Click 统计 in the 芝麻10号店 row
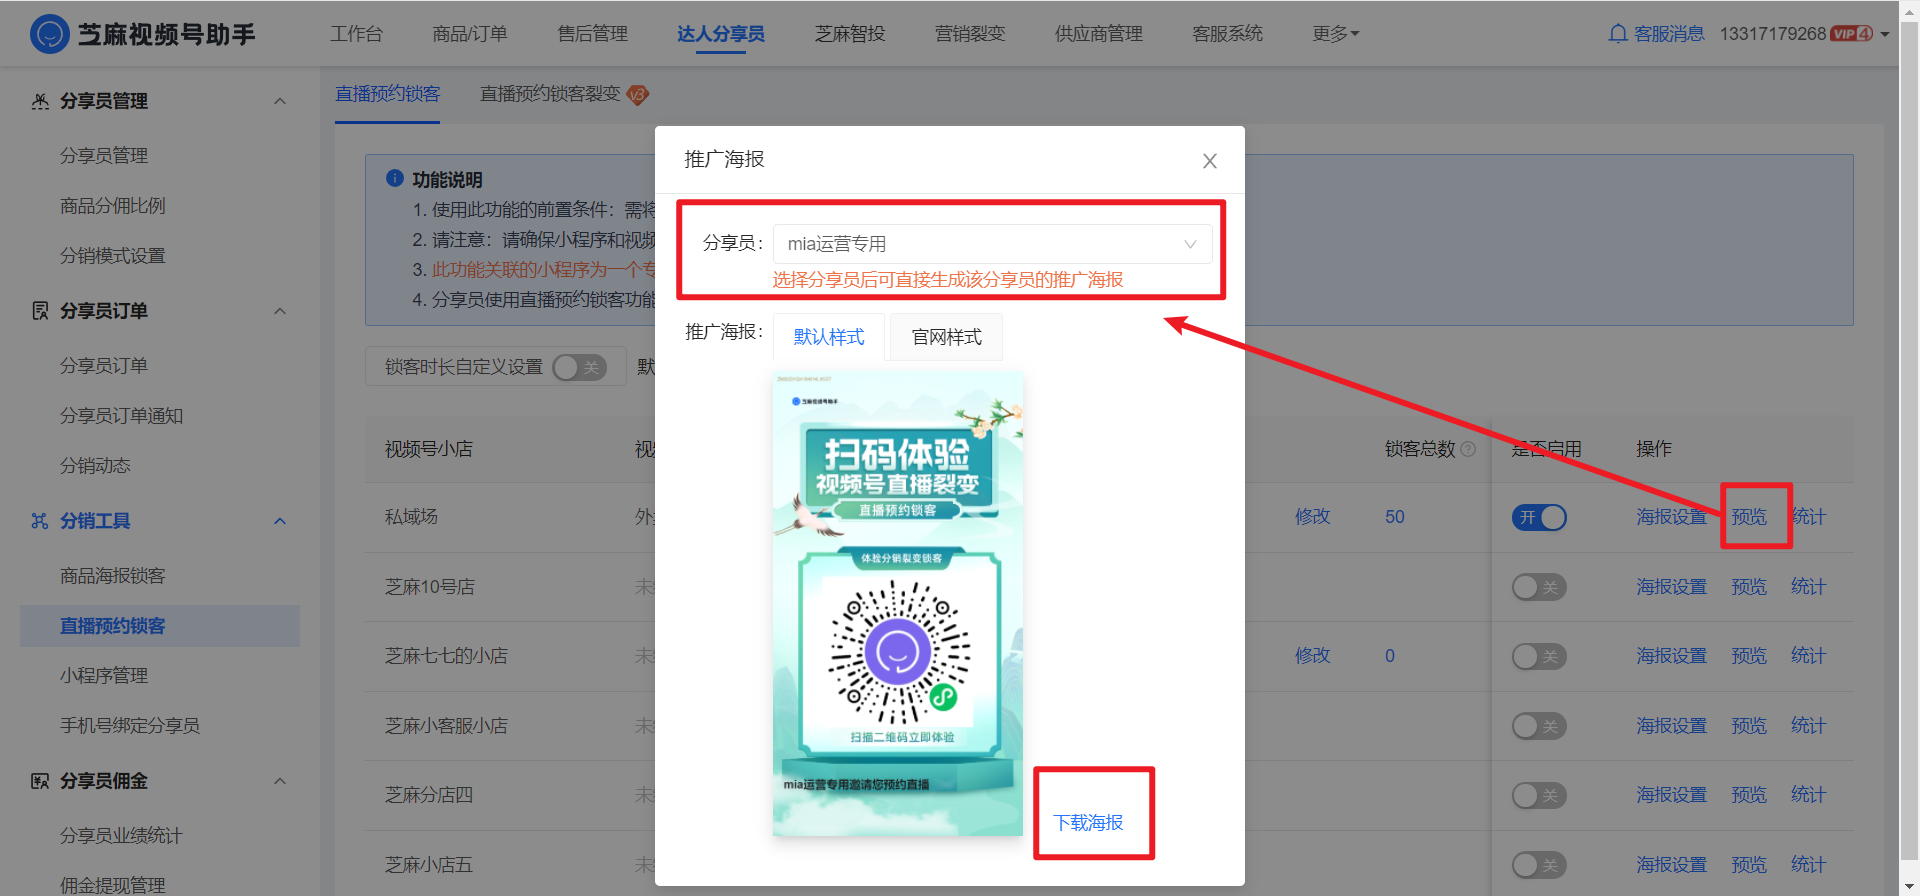1920x896 pixels. (1808, 587)
